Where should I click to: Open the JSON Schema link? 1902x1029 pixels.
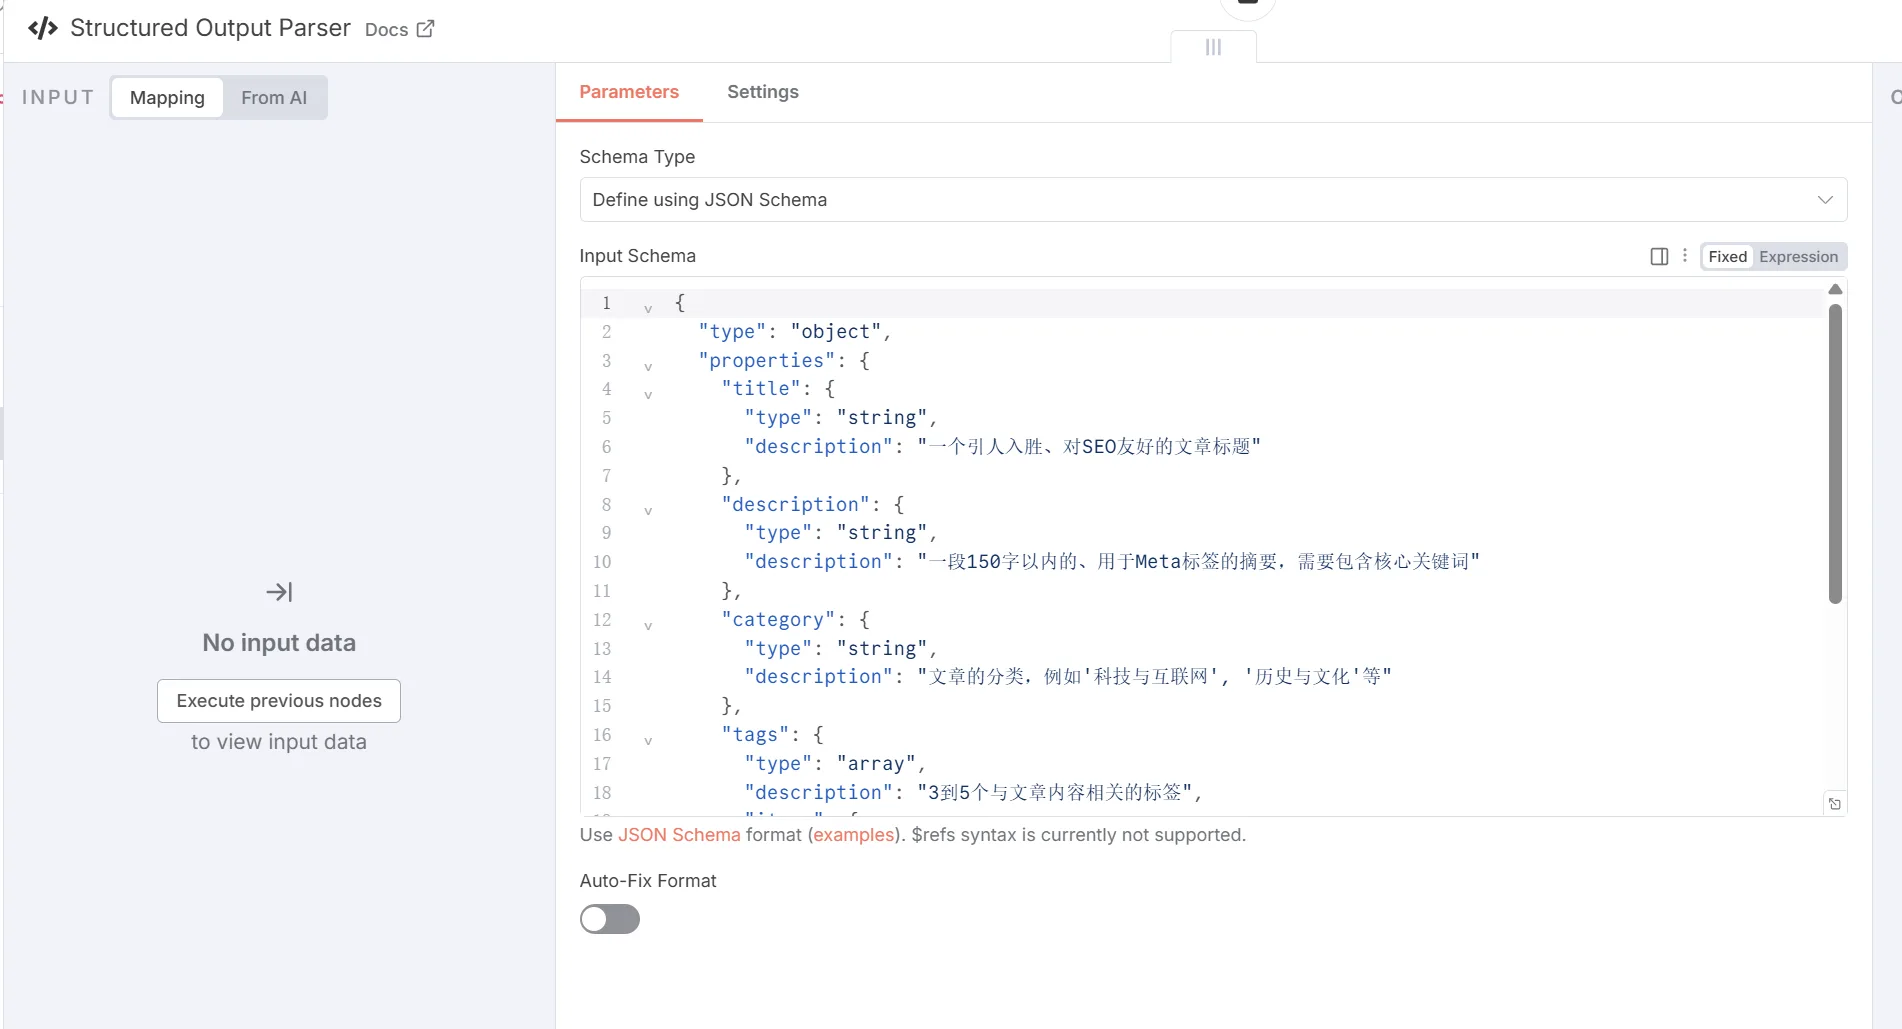(679, 835)
